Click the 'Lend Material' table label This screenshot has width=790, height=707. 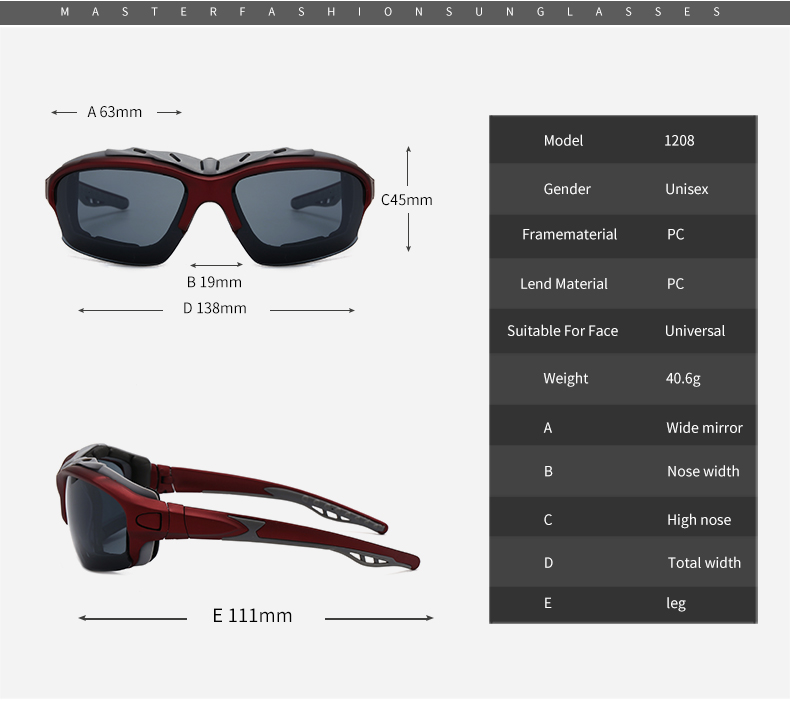[564, 284]
